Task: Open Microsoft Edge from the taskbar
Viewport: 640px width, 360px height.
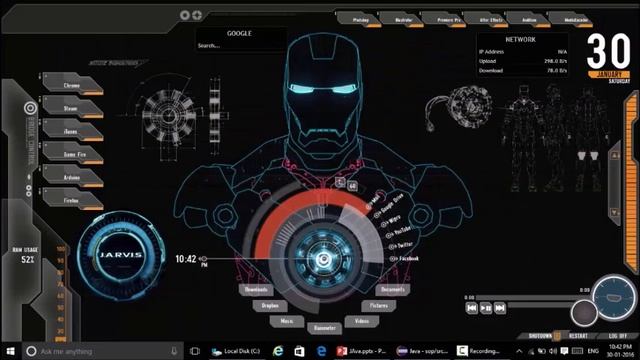Action: click(321, 351)
